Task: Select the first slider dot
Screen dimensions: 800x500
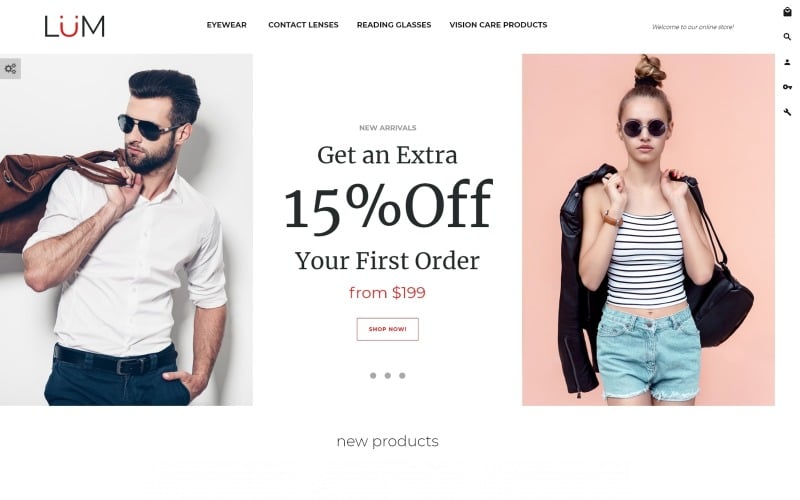Action: (x=373, y=376)
